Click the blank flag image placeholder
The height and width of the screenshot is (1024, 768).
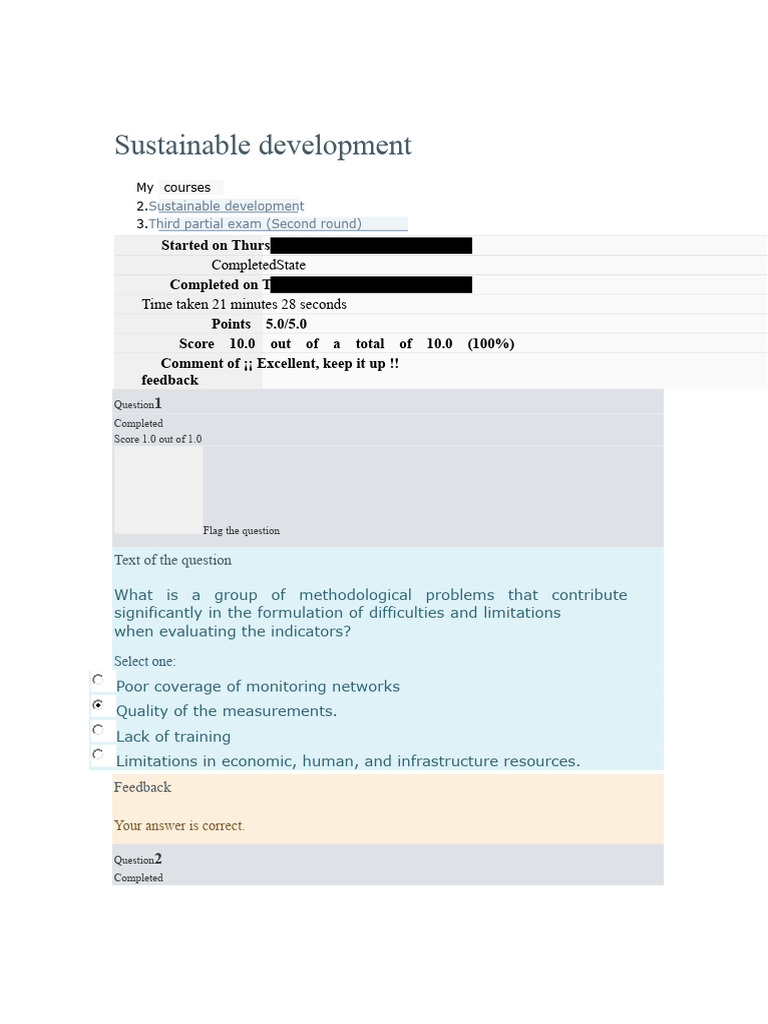(x=158, y=490)
